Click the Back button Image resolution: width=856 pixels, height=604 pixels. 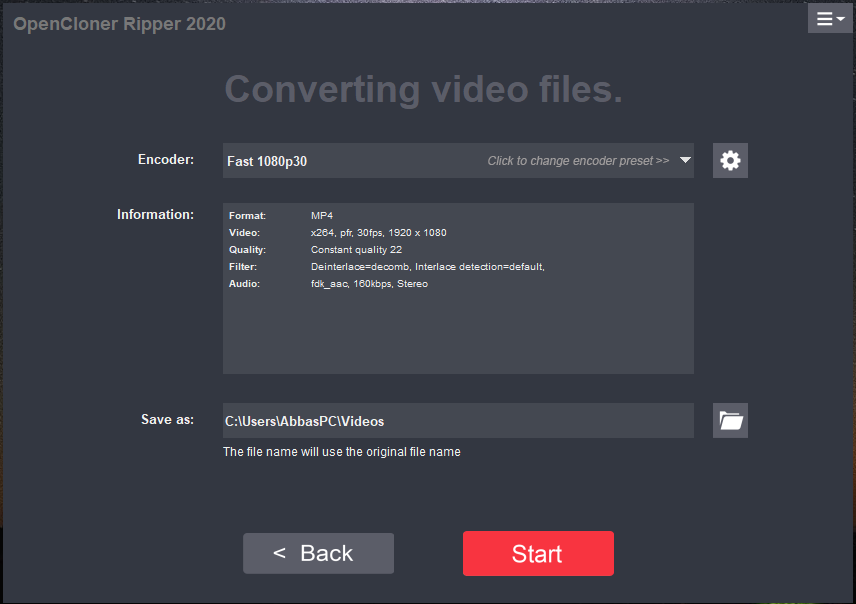tap(318, 553)
